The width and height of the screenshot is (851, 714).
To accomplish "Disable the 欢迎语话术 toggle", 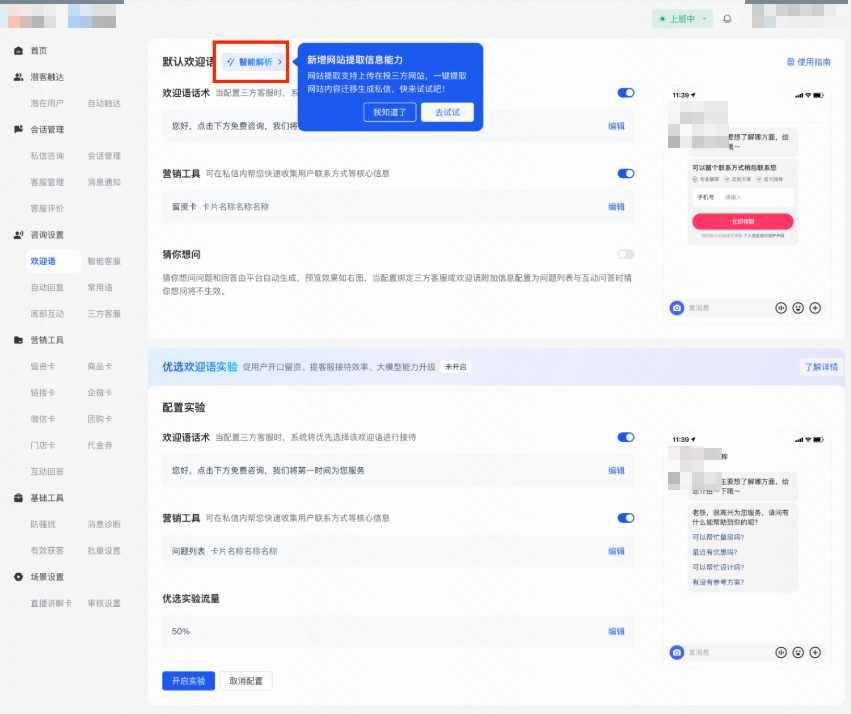I will coord(626,92).
